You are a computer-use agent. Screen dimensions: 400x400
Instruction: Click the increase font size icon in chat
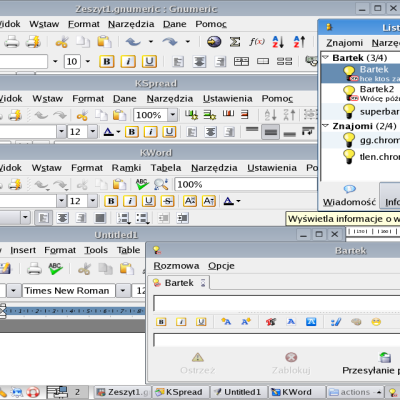click(226, 322)
